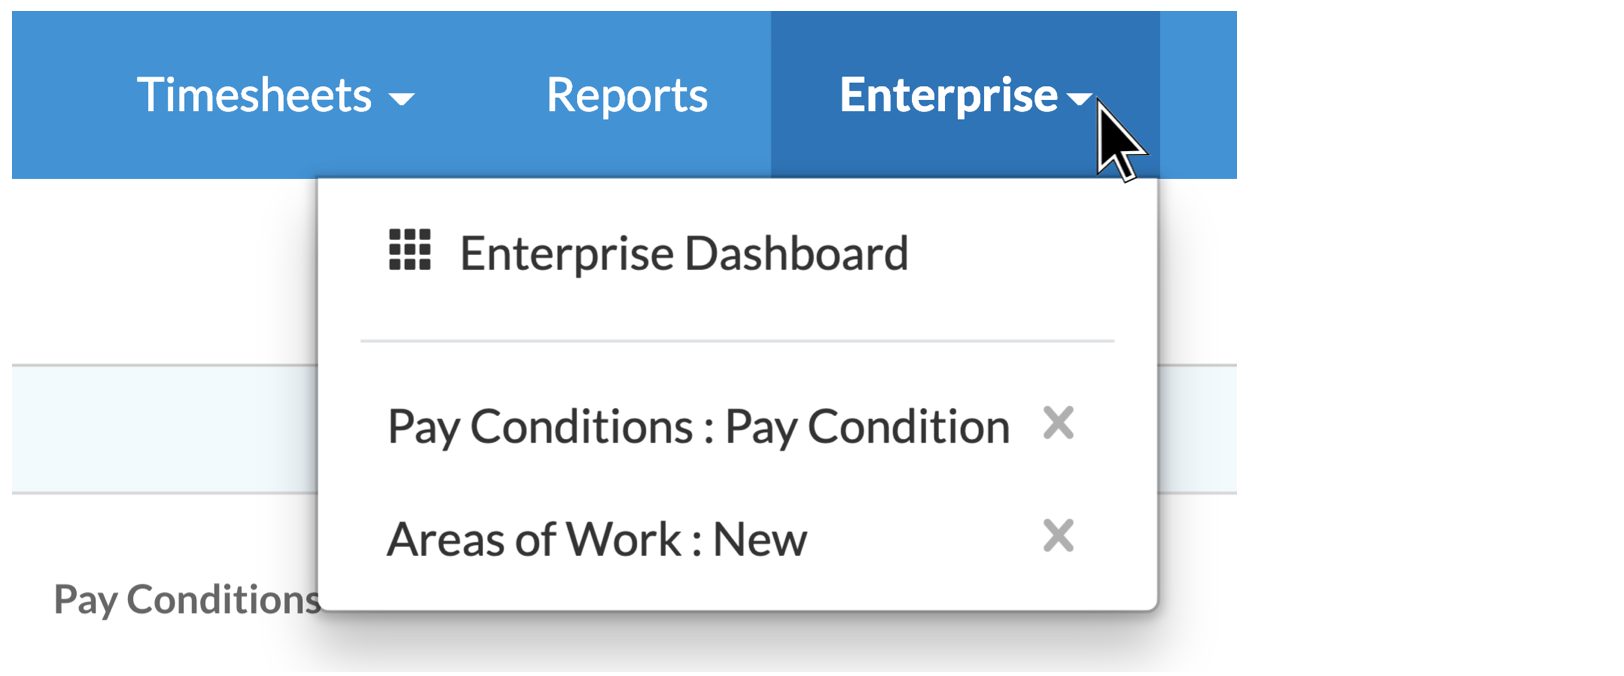This screenshot has height=676, width=1624.
Task: Click the grid icon left of Enterprise Dashboard text
Action: pyautogui.click(x=411, y=252)
